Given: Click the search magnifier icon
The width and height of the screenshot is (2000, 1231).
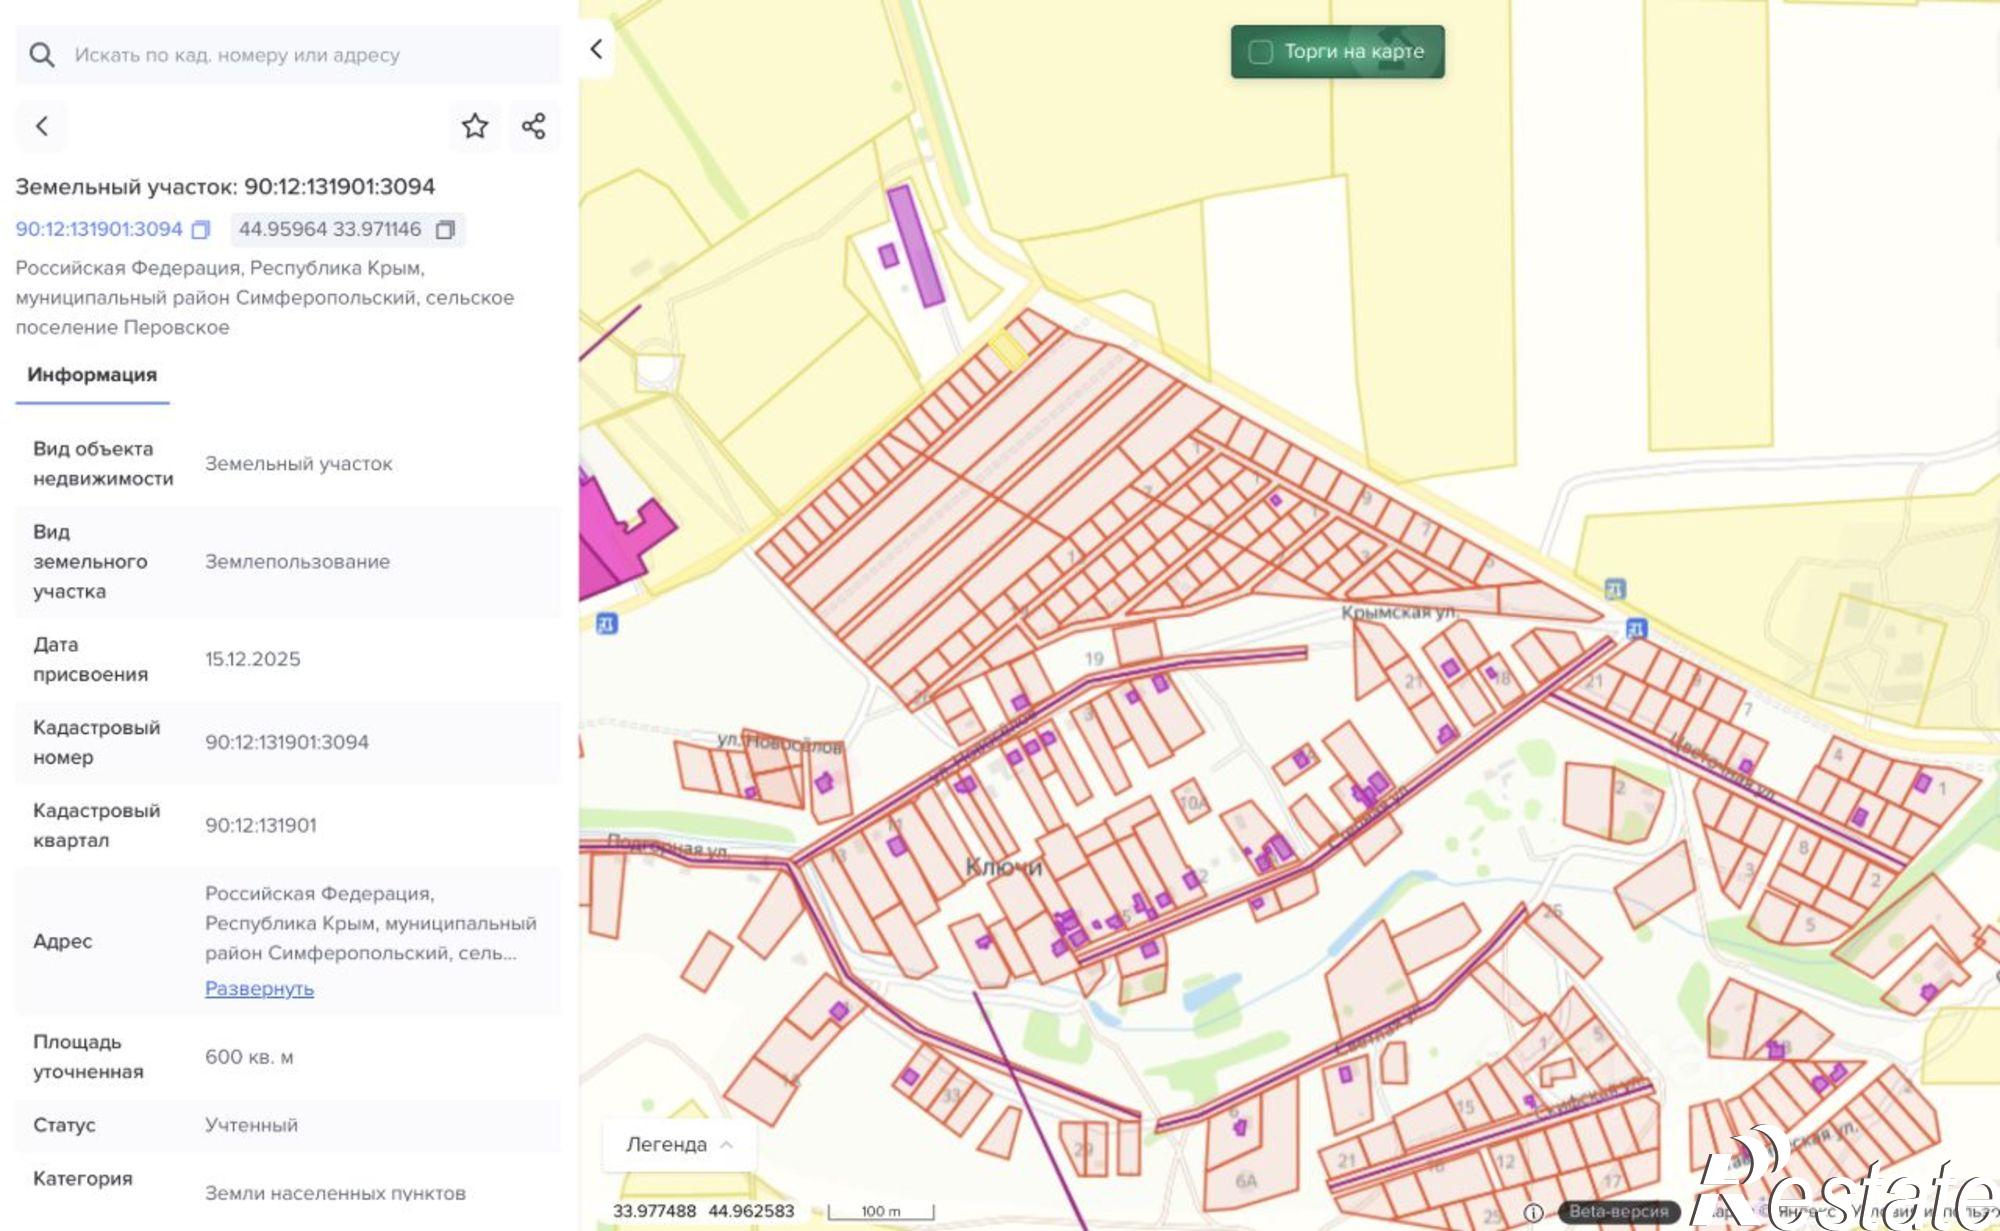Looking at the screenshot, I should pyautogui.click(x=42, y=55).
